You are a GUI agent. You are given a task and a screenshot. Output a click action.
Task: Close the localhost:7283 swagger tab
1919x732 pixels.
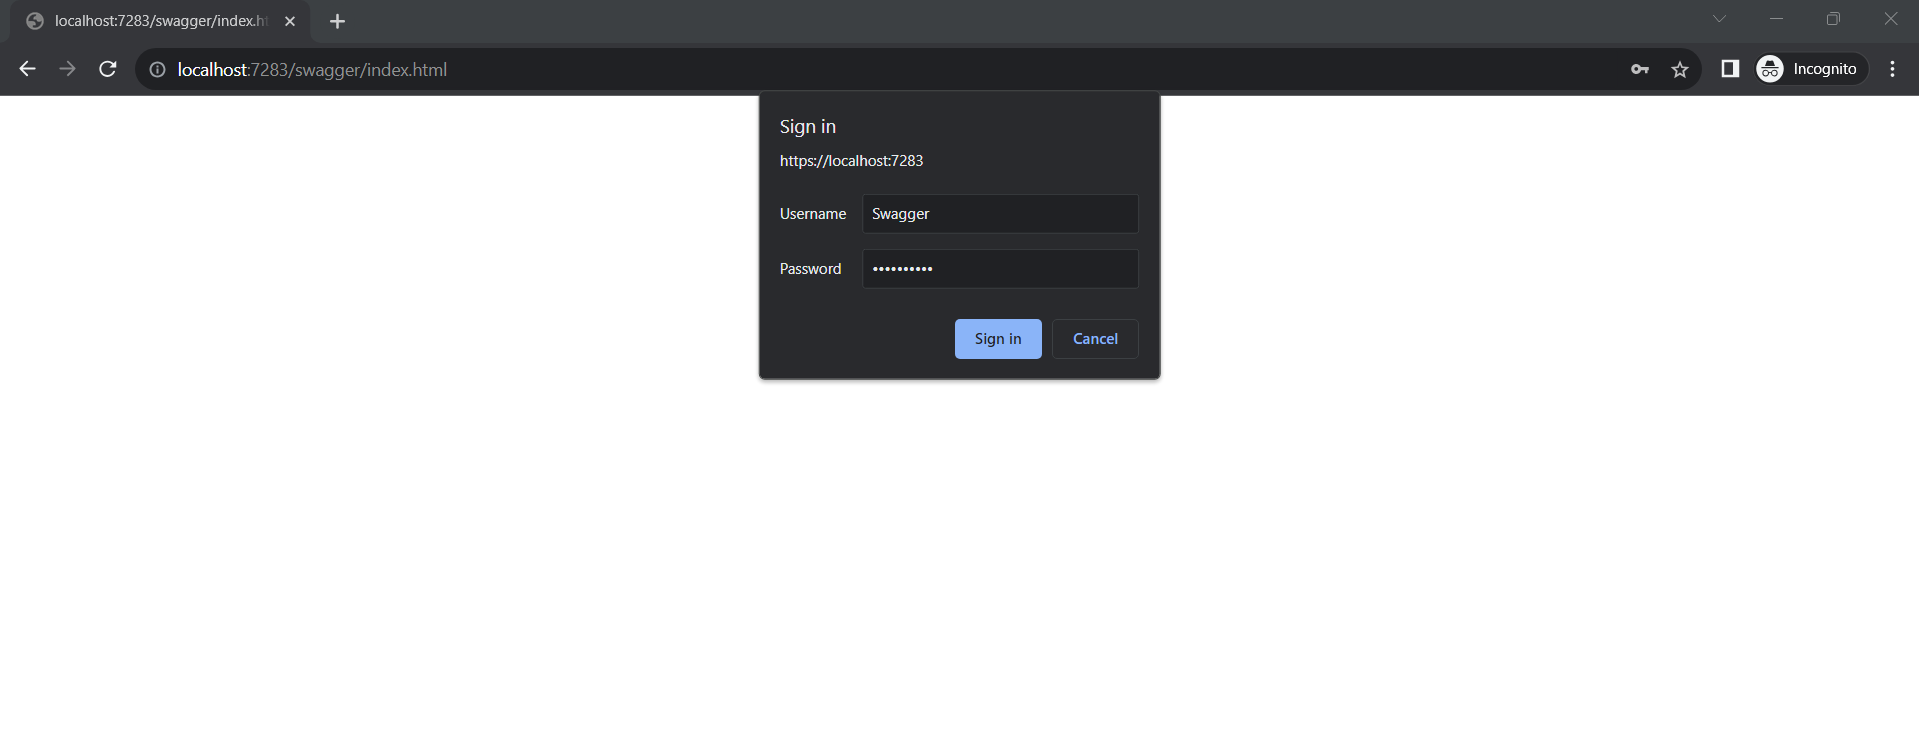[x=290, y=21]
